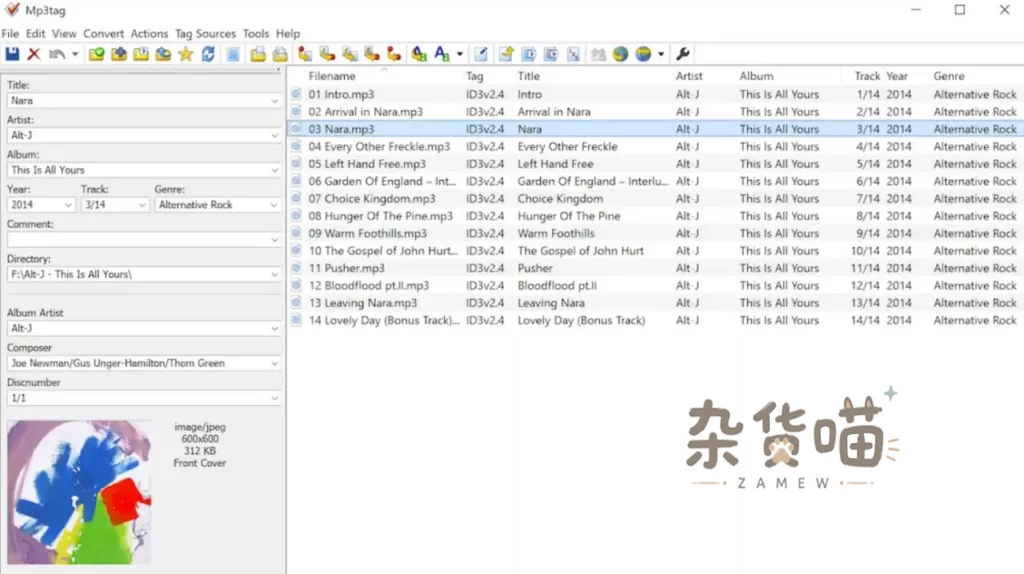The width and height of the screenshot is (1024, 574).
Task: Expand the Comment field dropdown
Action: 274,240
